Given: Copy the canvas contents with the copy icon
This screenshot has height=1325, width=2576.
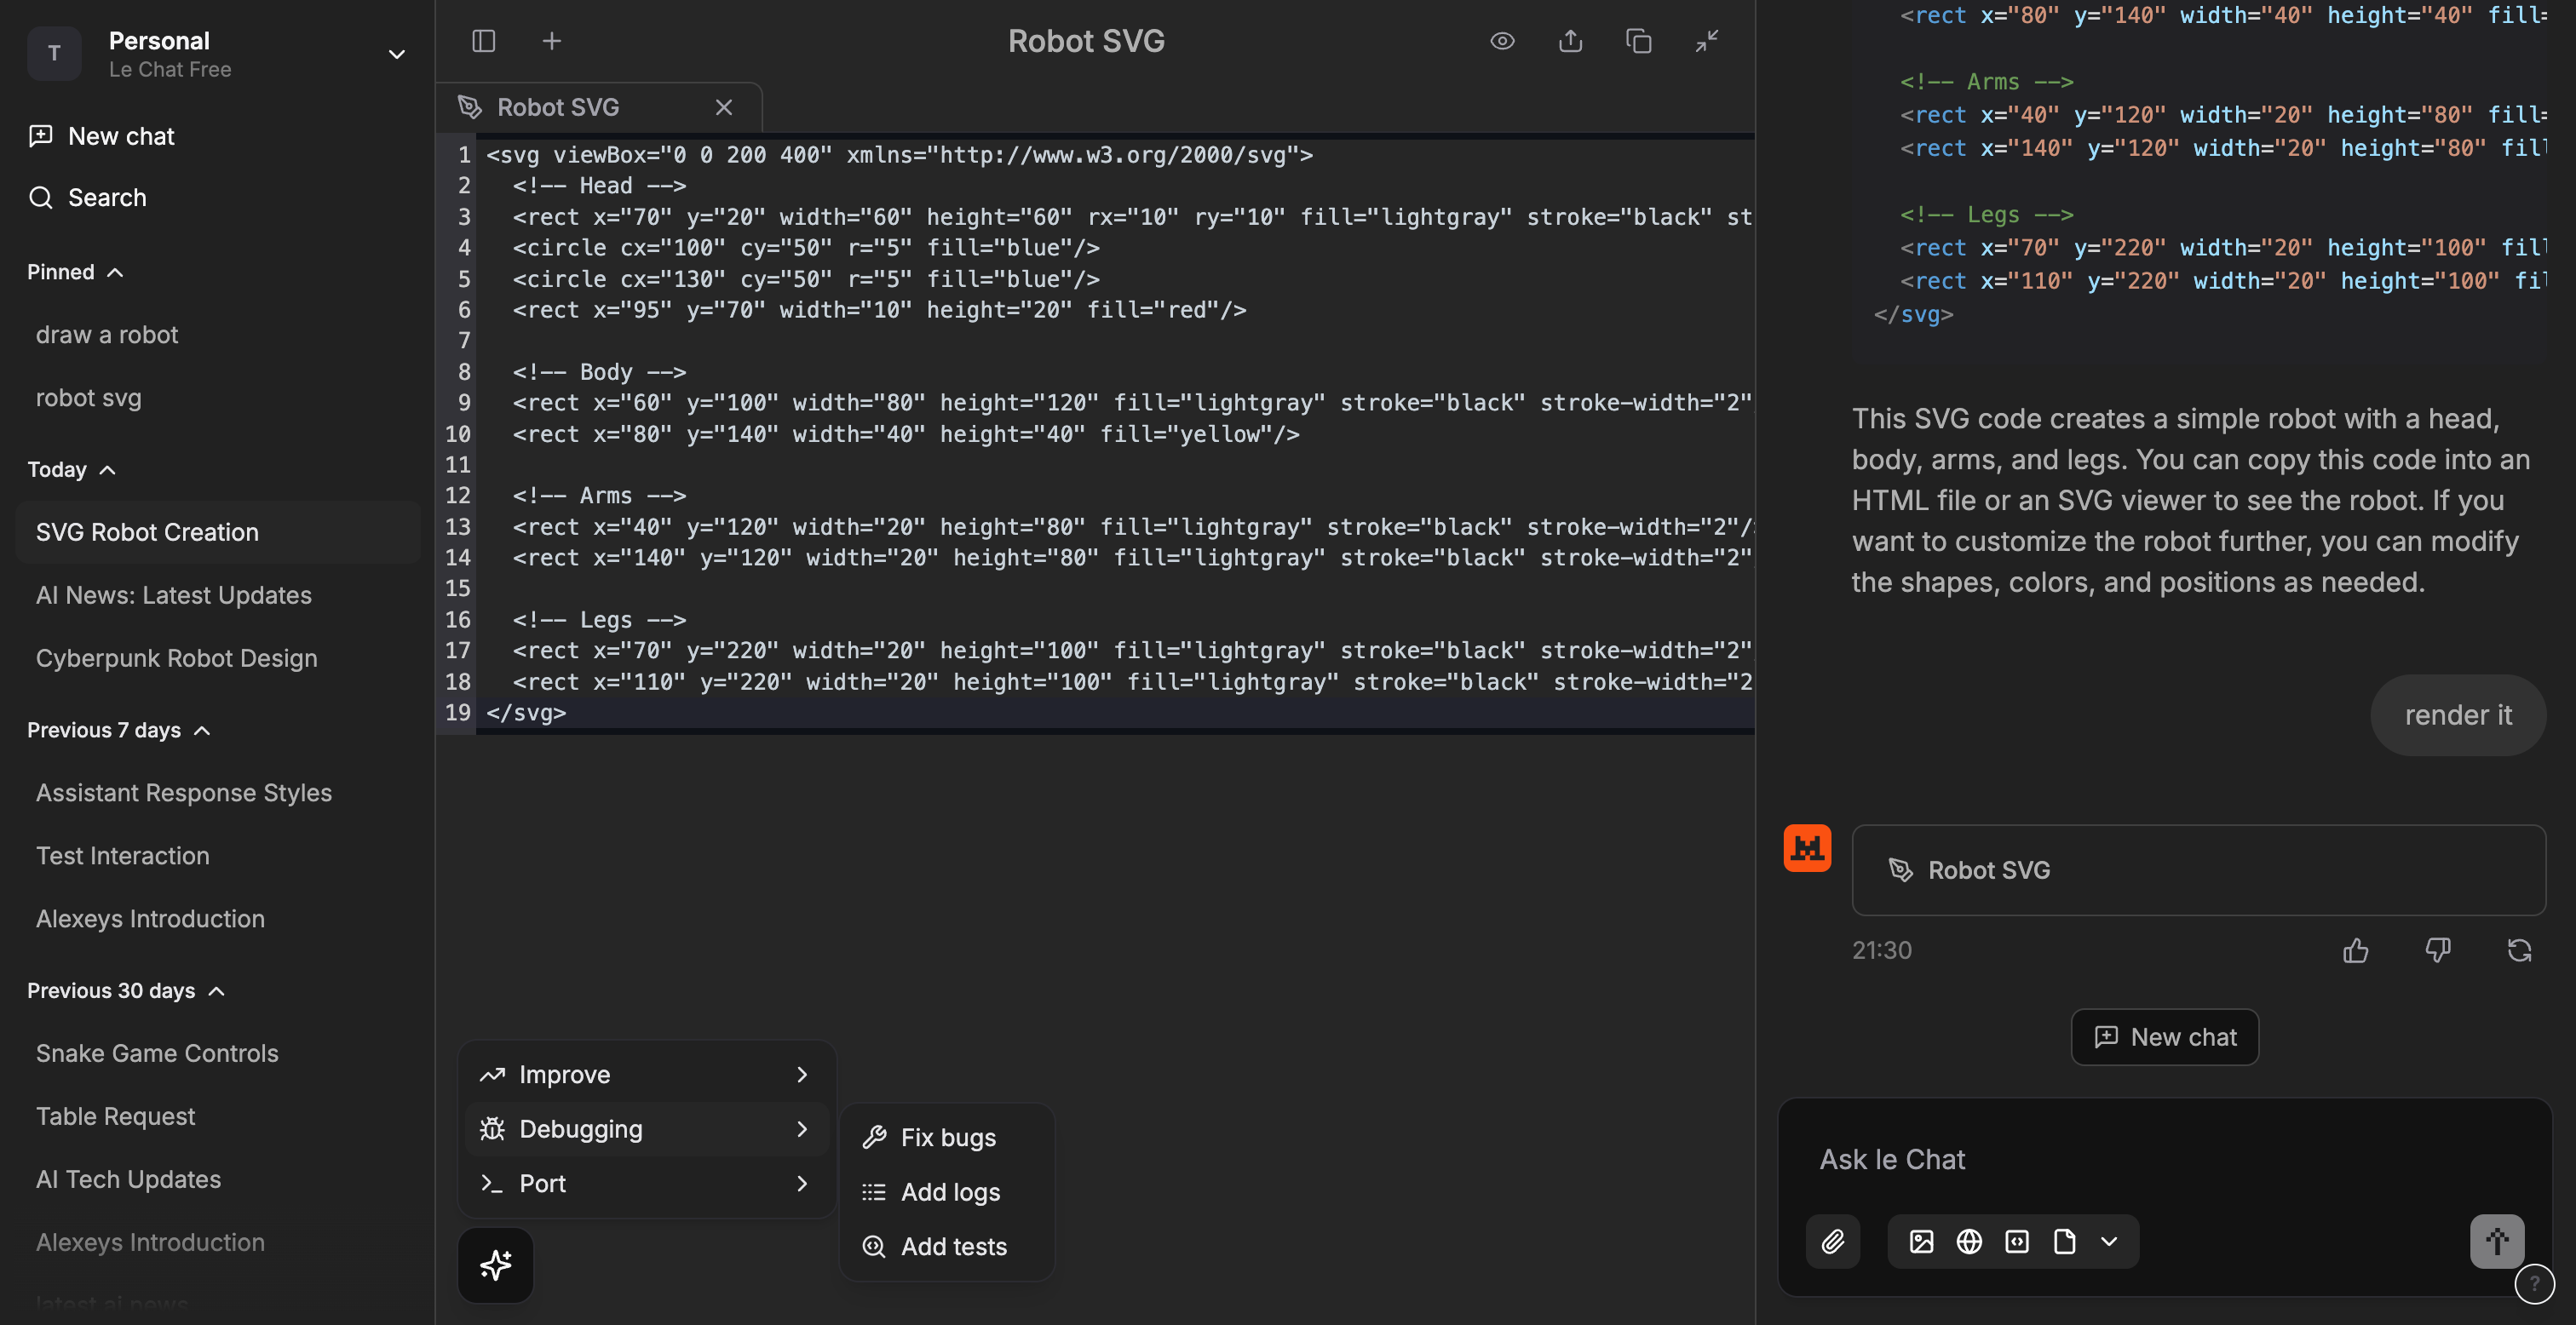Looking at the screenshot, I should tap(1638, 41).
